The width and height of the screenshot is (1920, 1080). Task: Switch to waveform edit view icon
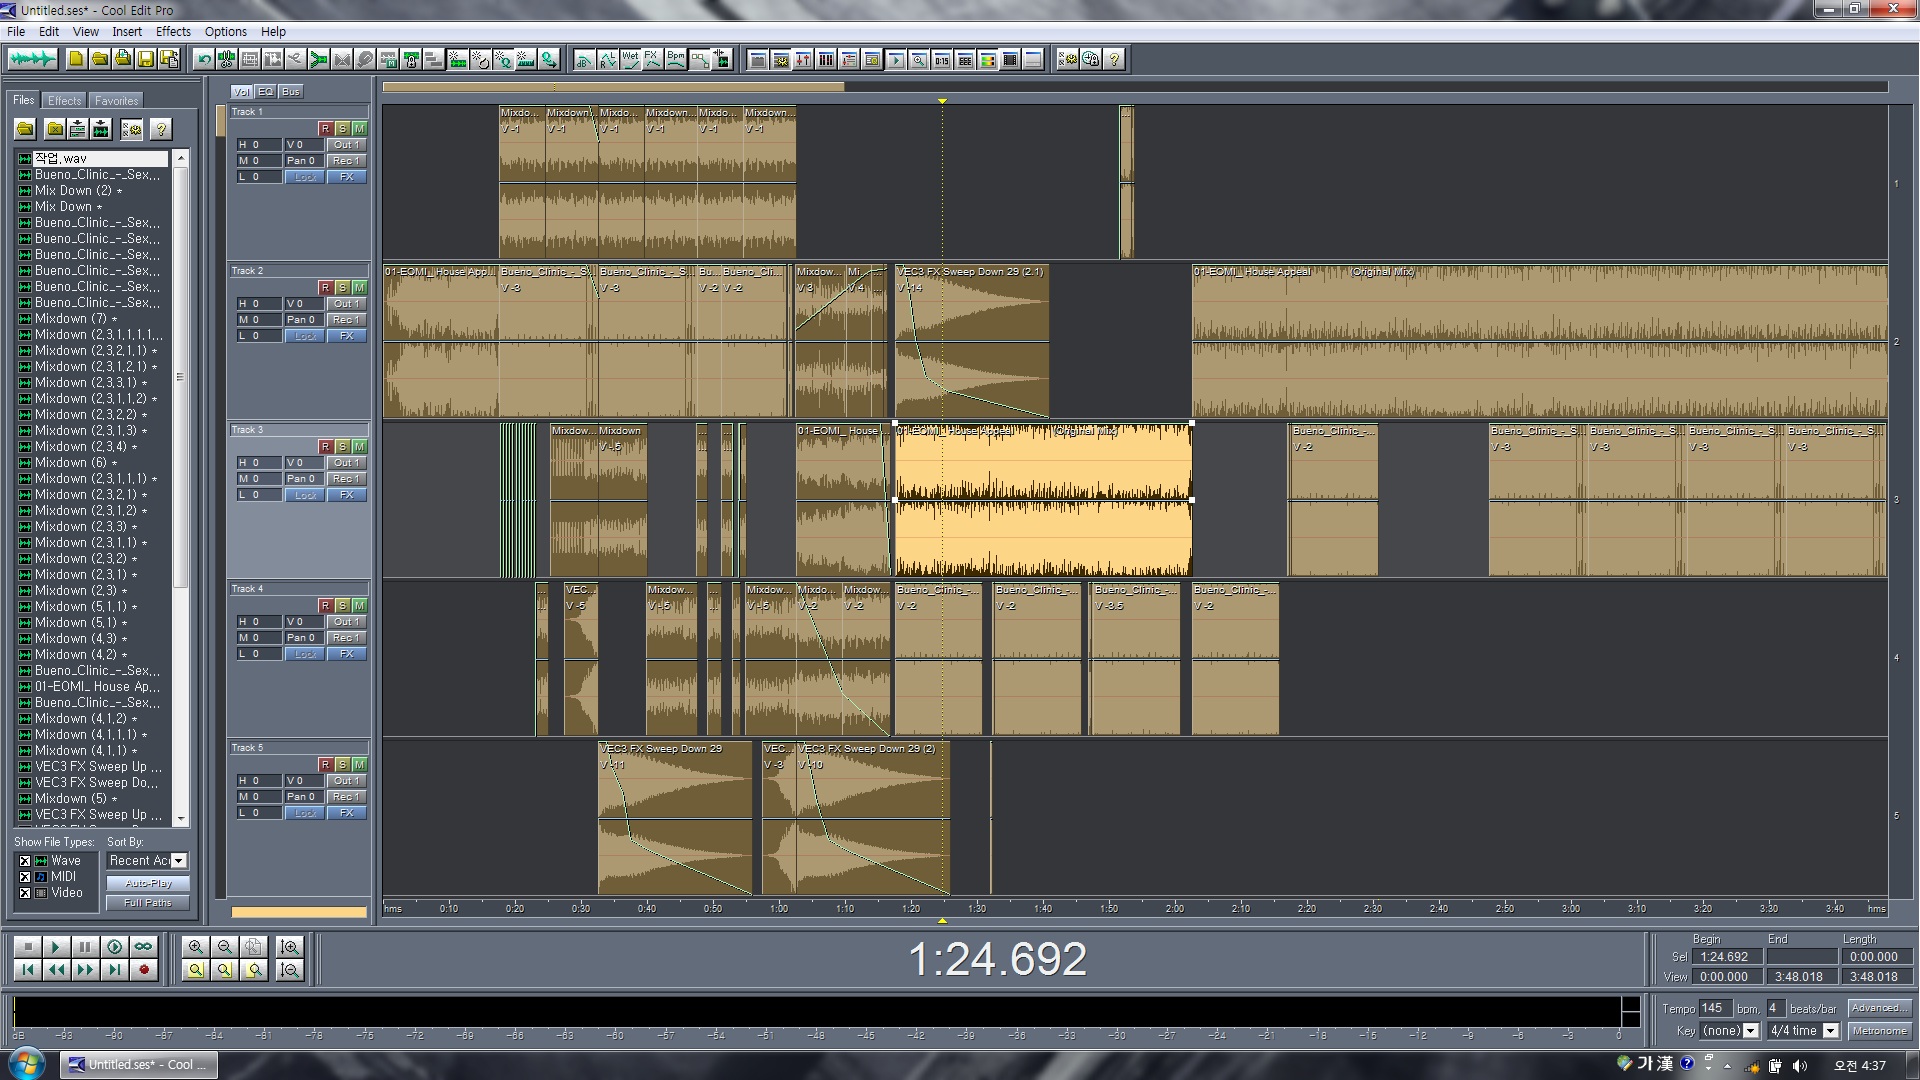click(x=32, y=59)
